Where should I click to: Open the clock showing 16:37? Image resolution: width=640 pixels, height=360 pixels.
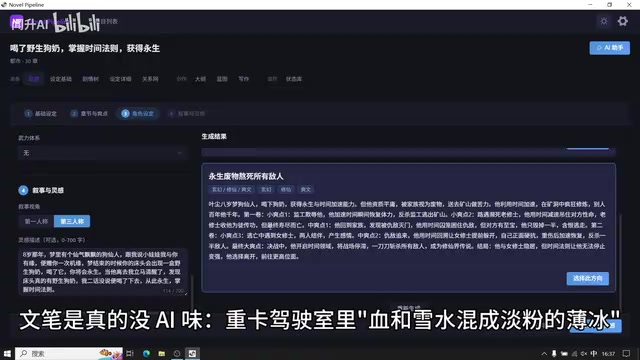pos(608,354)
